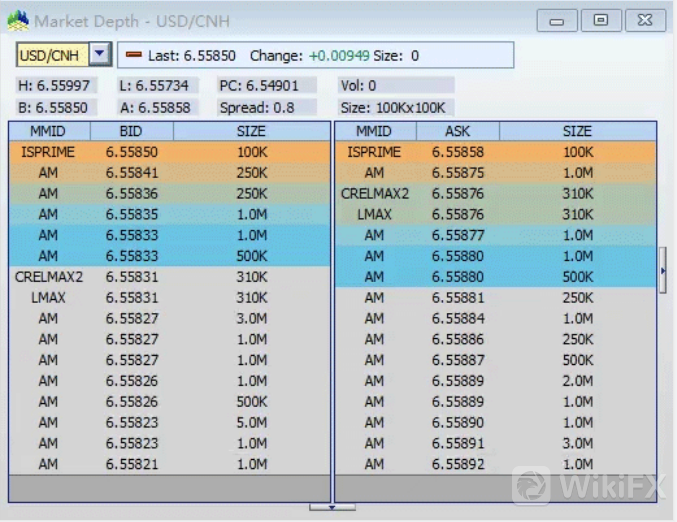This screenshot has height=522, width=677.
Task: Open the USD/CNH symbol dropdown arrow
Action: (100, 55)
